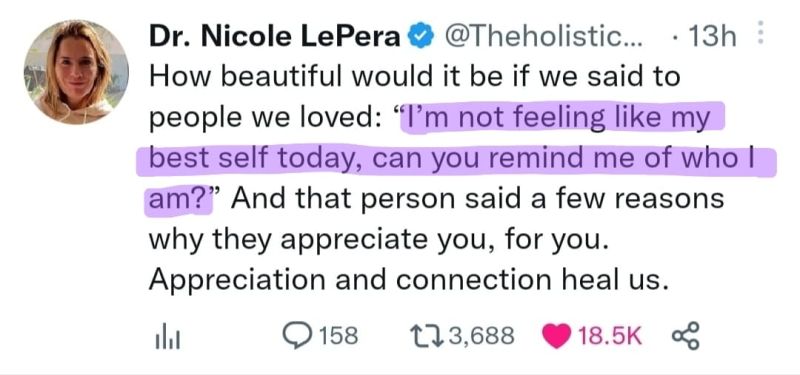Click the 158 replies count
The image size is (800, 375).
pos(339,337)
